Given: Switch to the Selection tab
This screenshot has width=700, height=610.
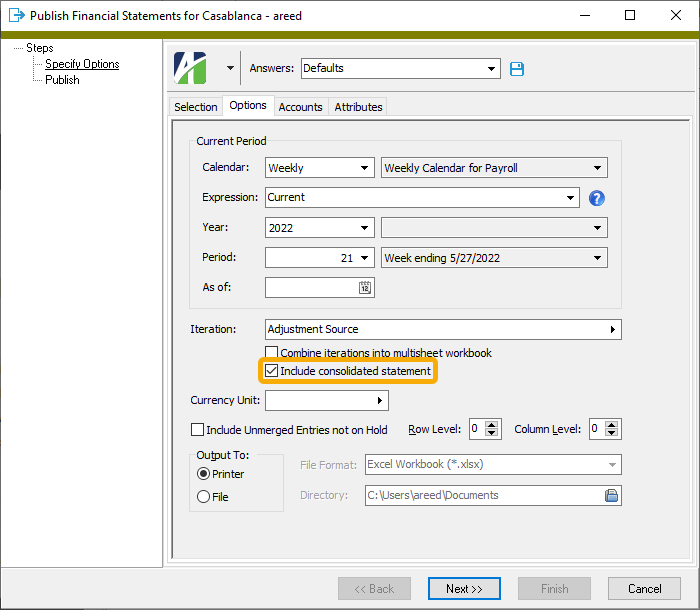Looking at the screenshot, I should click(x=196, y=107).
